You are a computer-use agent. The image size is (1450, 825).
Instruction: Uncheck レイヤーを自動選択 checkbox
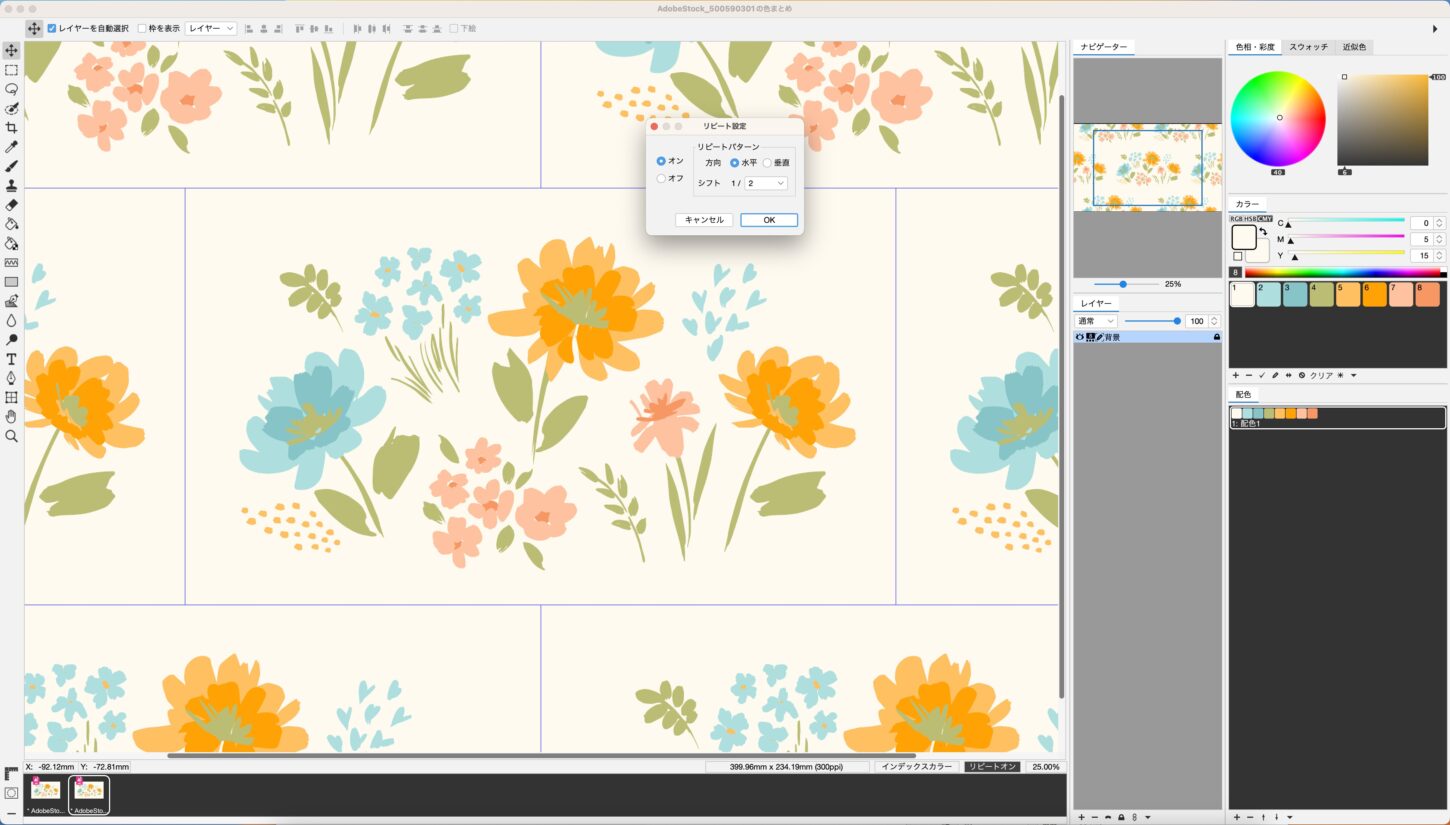tap(52, 28)
